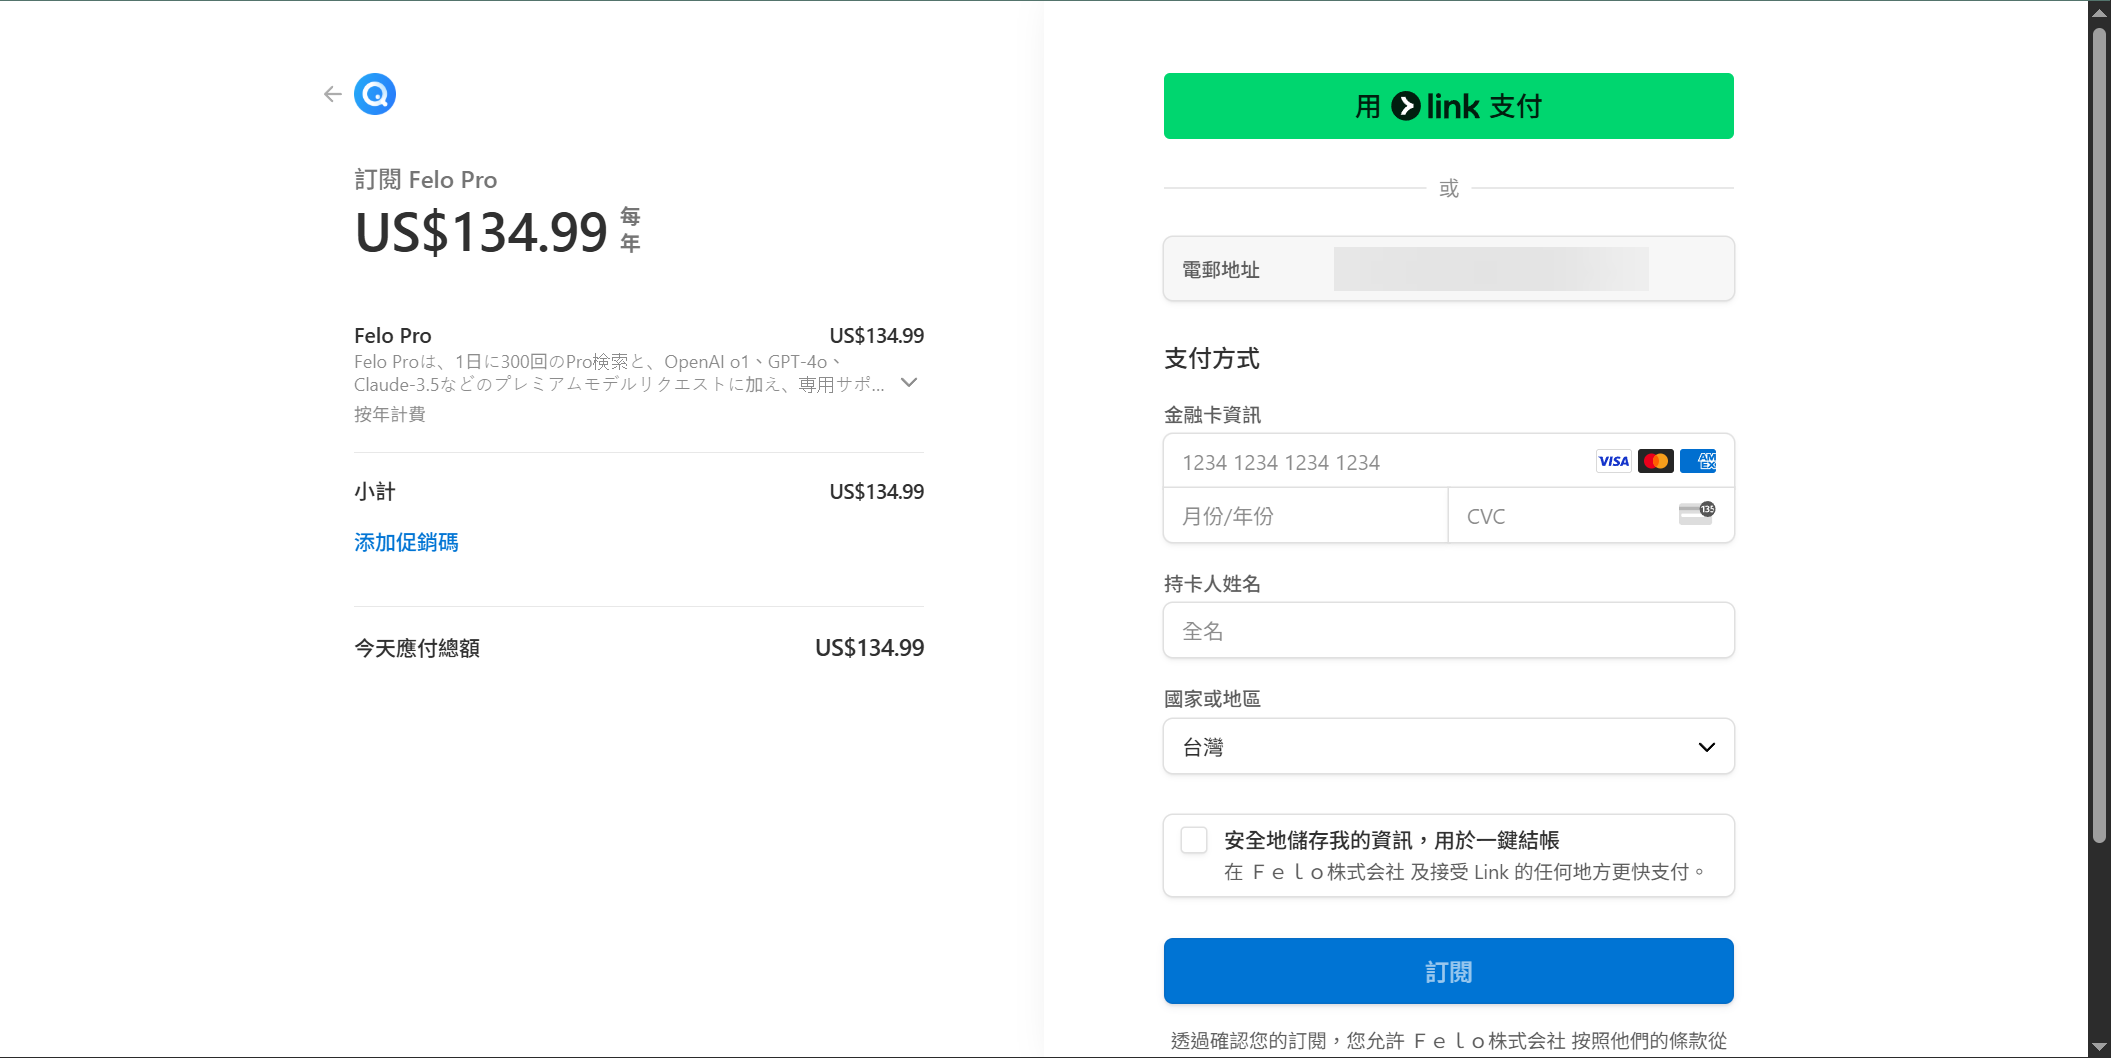Enable the save-my-info one-click checkout checkbox
Screen dimensions: 2111x1058
1194,840
